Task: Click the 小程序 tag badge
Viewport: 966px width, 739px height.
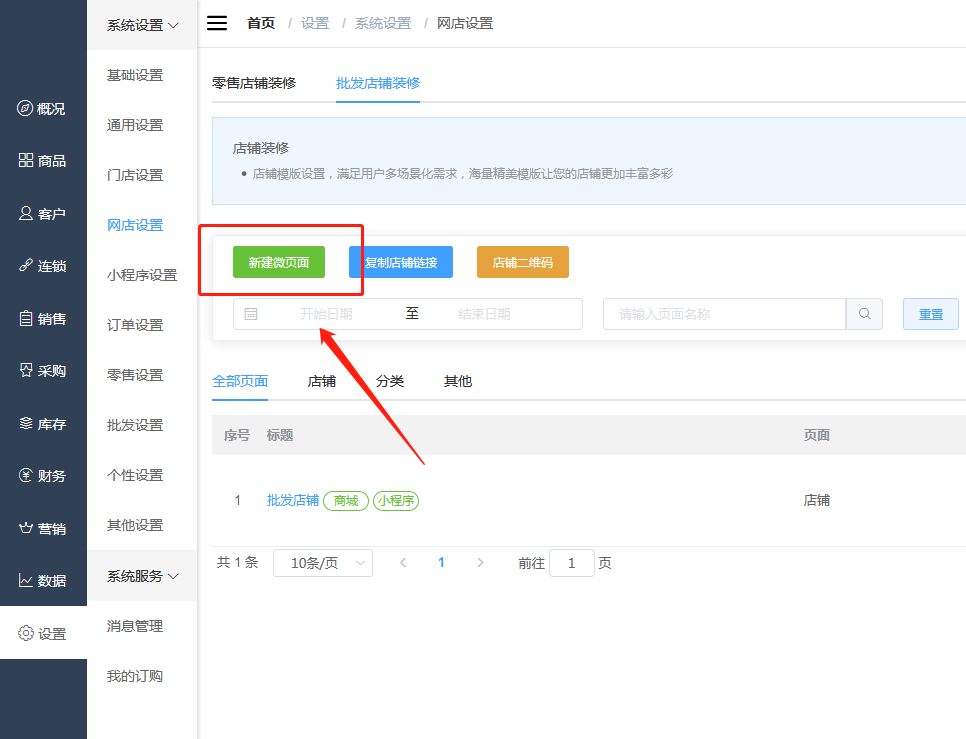Action: pyautogui.click(x=396, y=501)
